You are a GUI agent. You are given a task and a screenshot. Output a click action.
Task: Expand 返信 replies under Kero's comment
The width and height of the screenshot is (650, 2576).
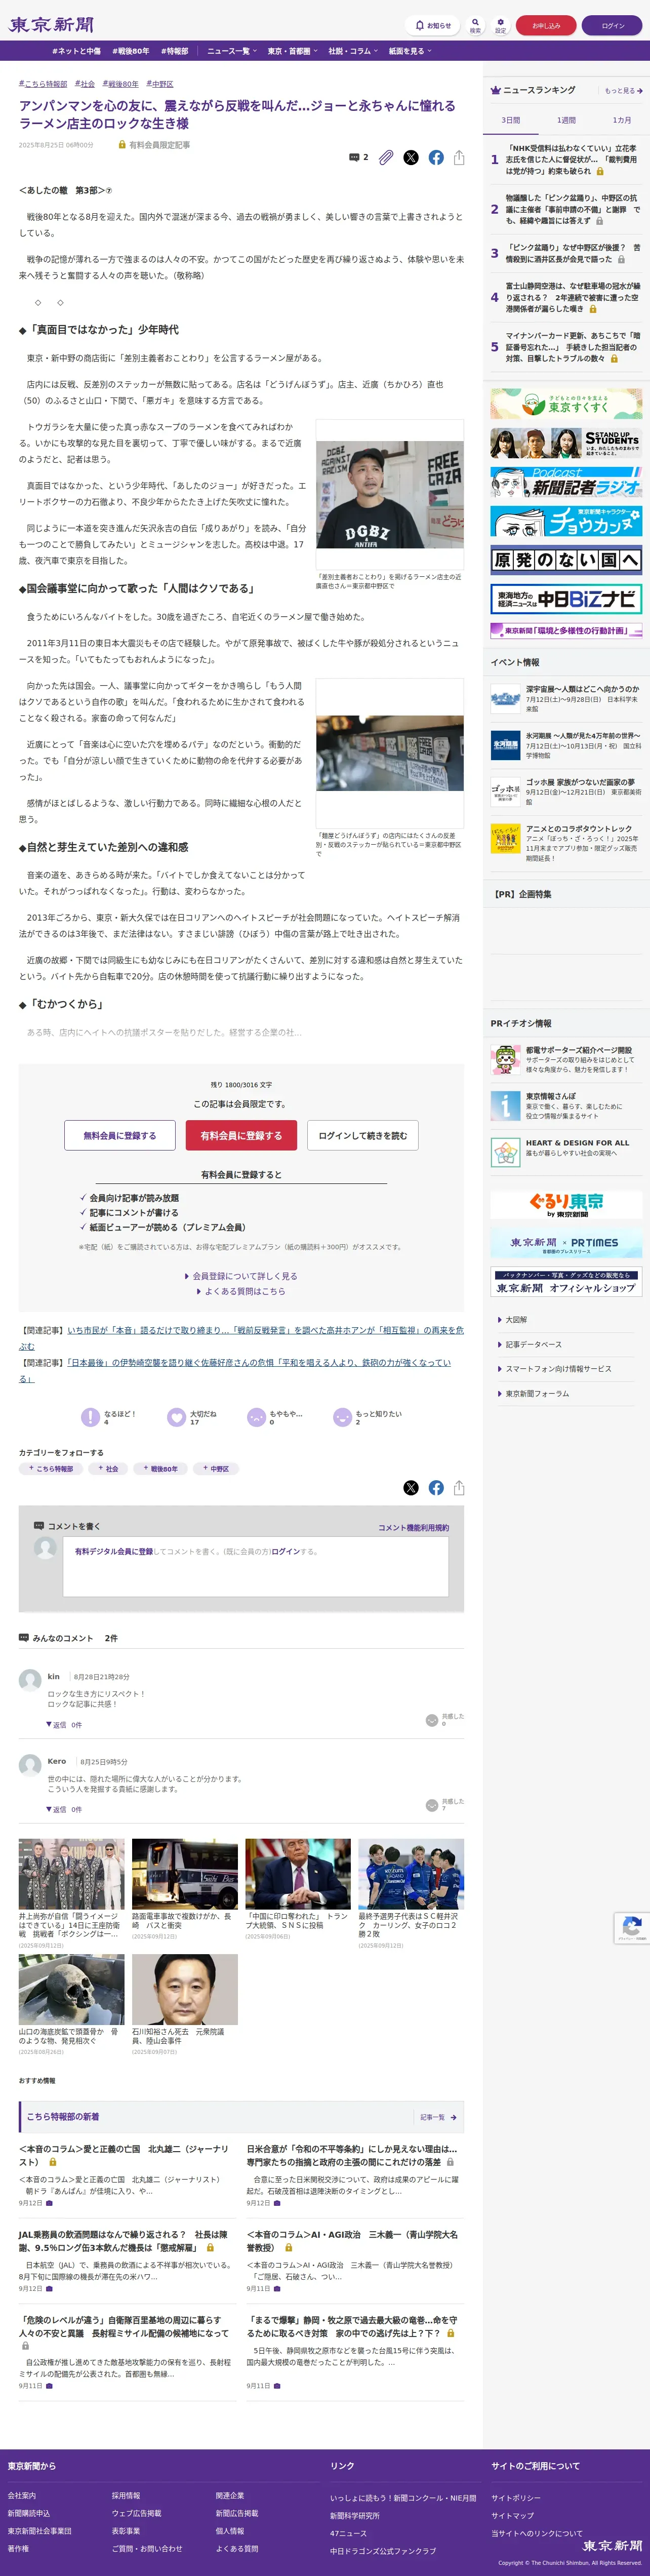point(64,1809)
